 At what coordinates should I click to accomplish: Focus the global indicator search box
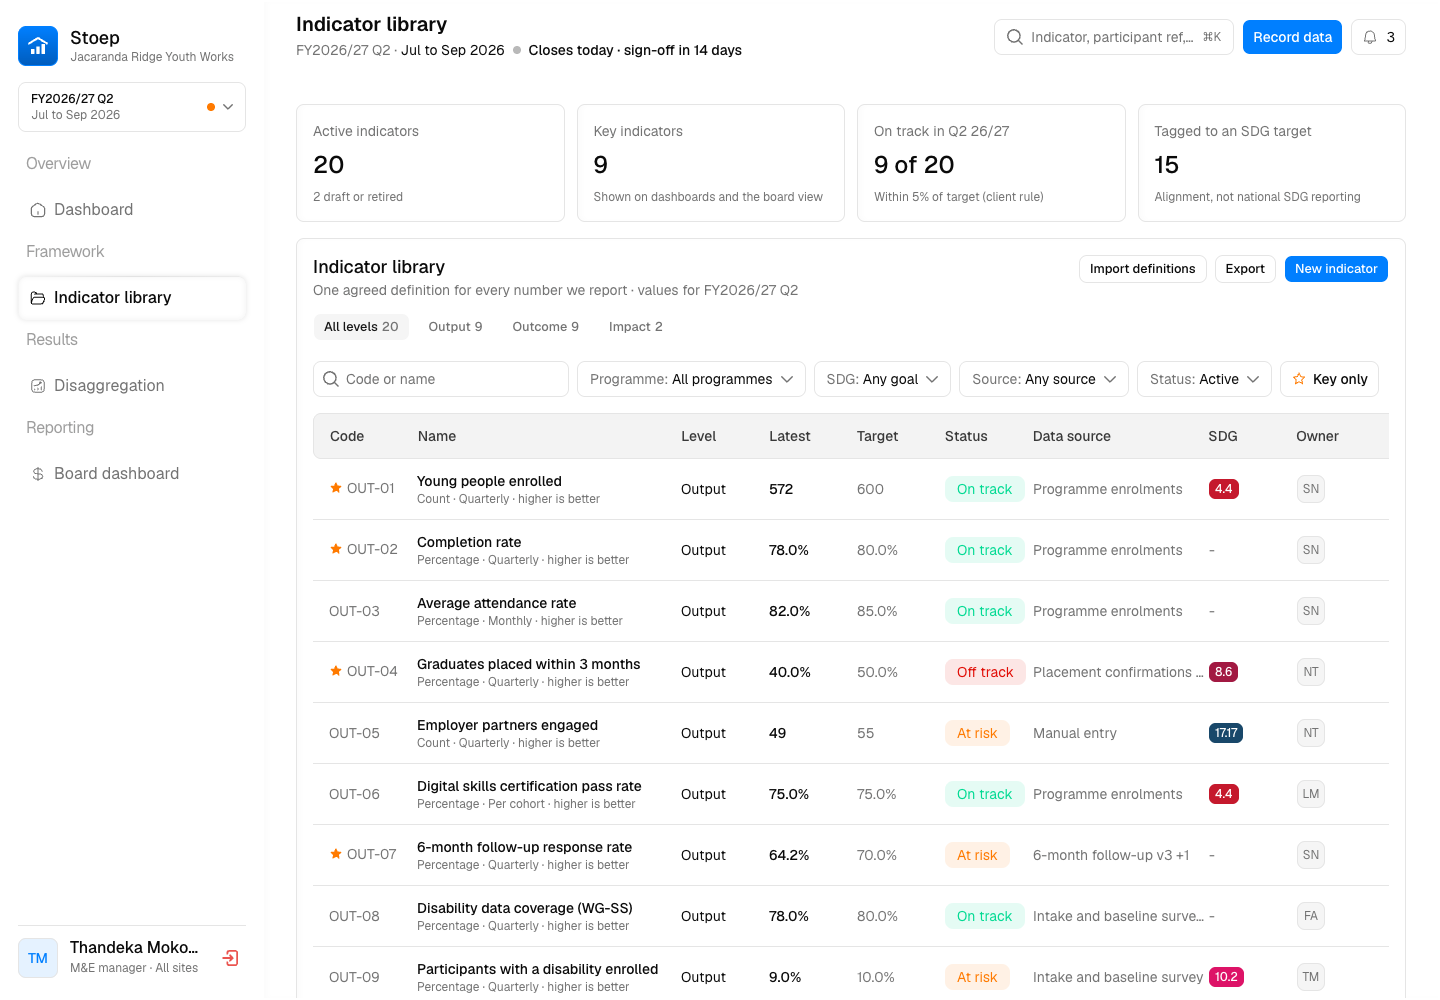point(1114,37)
